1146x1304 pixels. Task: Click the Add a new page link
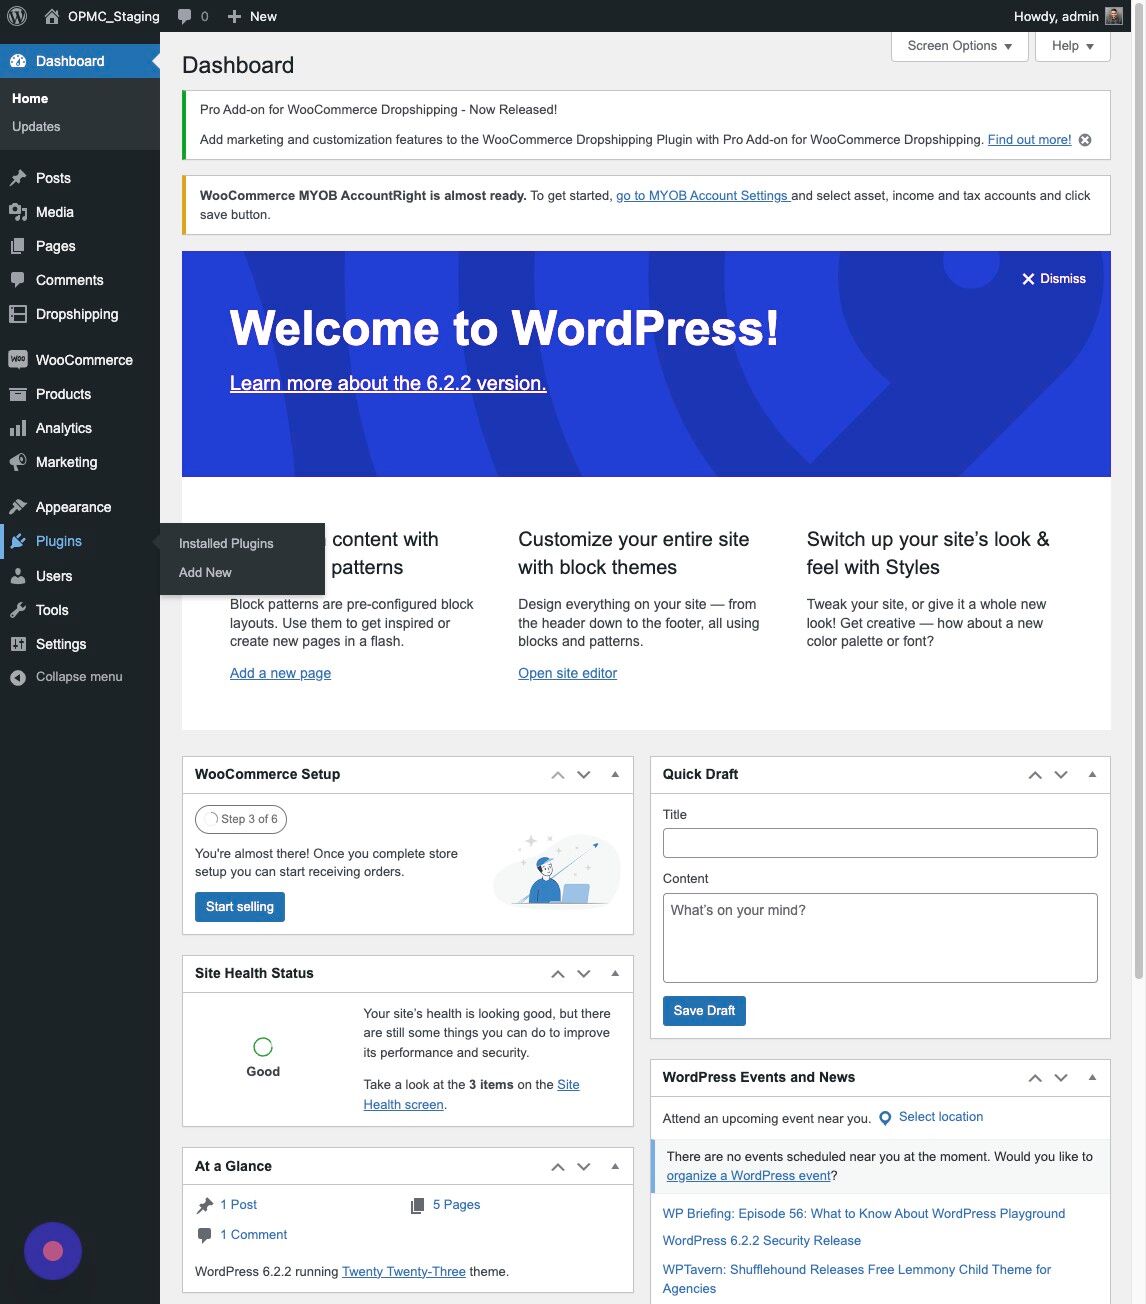280,674
